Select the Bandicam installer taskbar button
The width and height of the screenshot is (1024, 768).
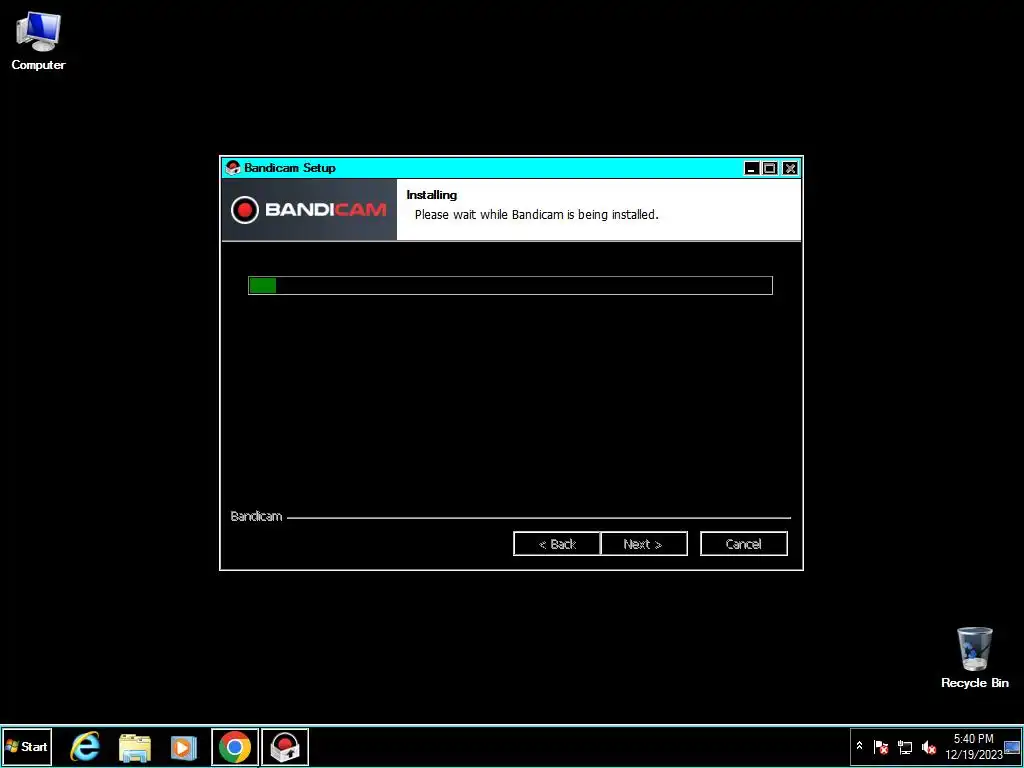pos(285,746)
